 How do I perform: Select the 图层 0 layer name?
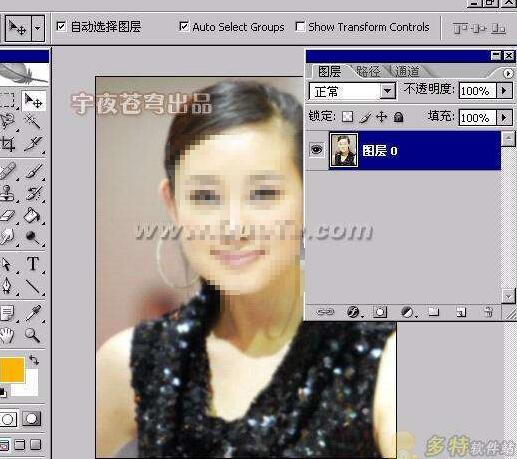(379, 151)
